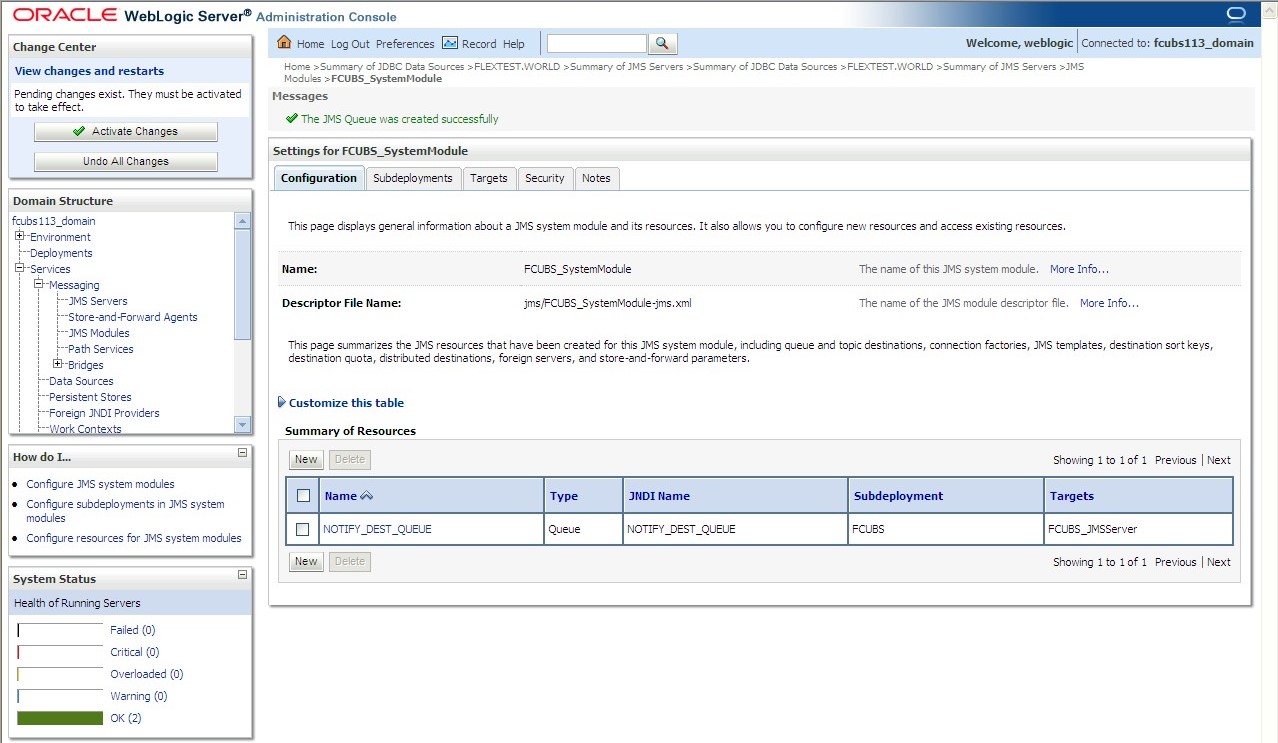
Task: Switch to the Notes tab
Action: coord(596,178)
